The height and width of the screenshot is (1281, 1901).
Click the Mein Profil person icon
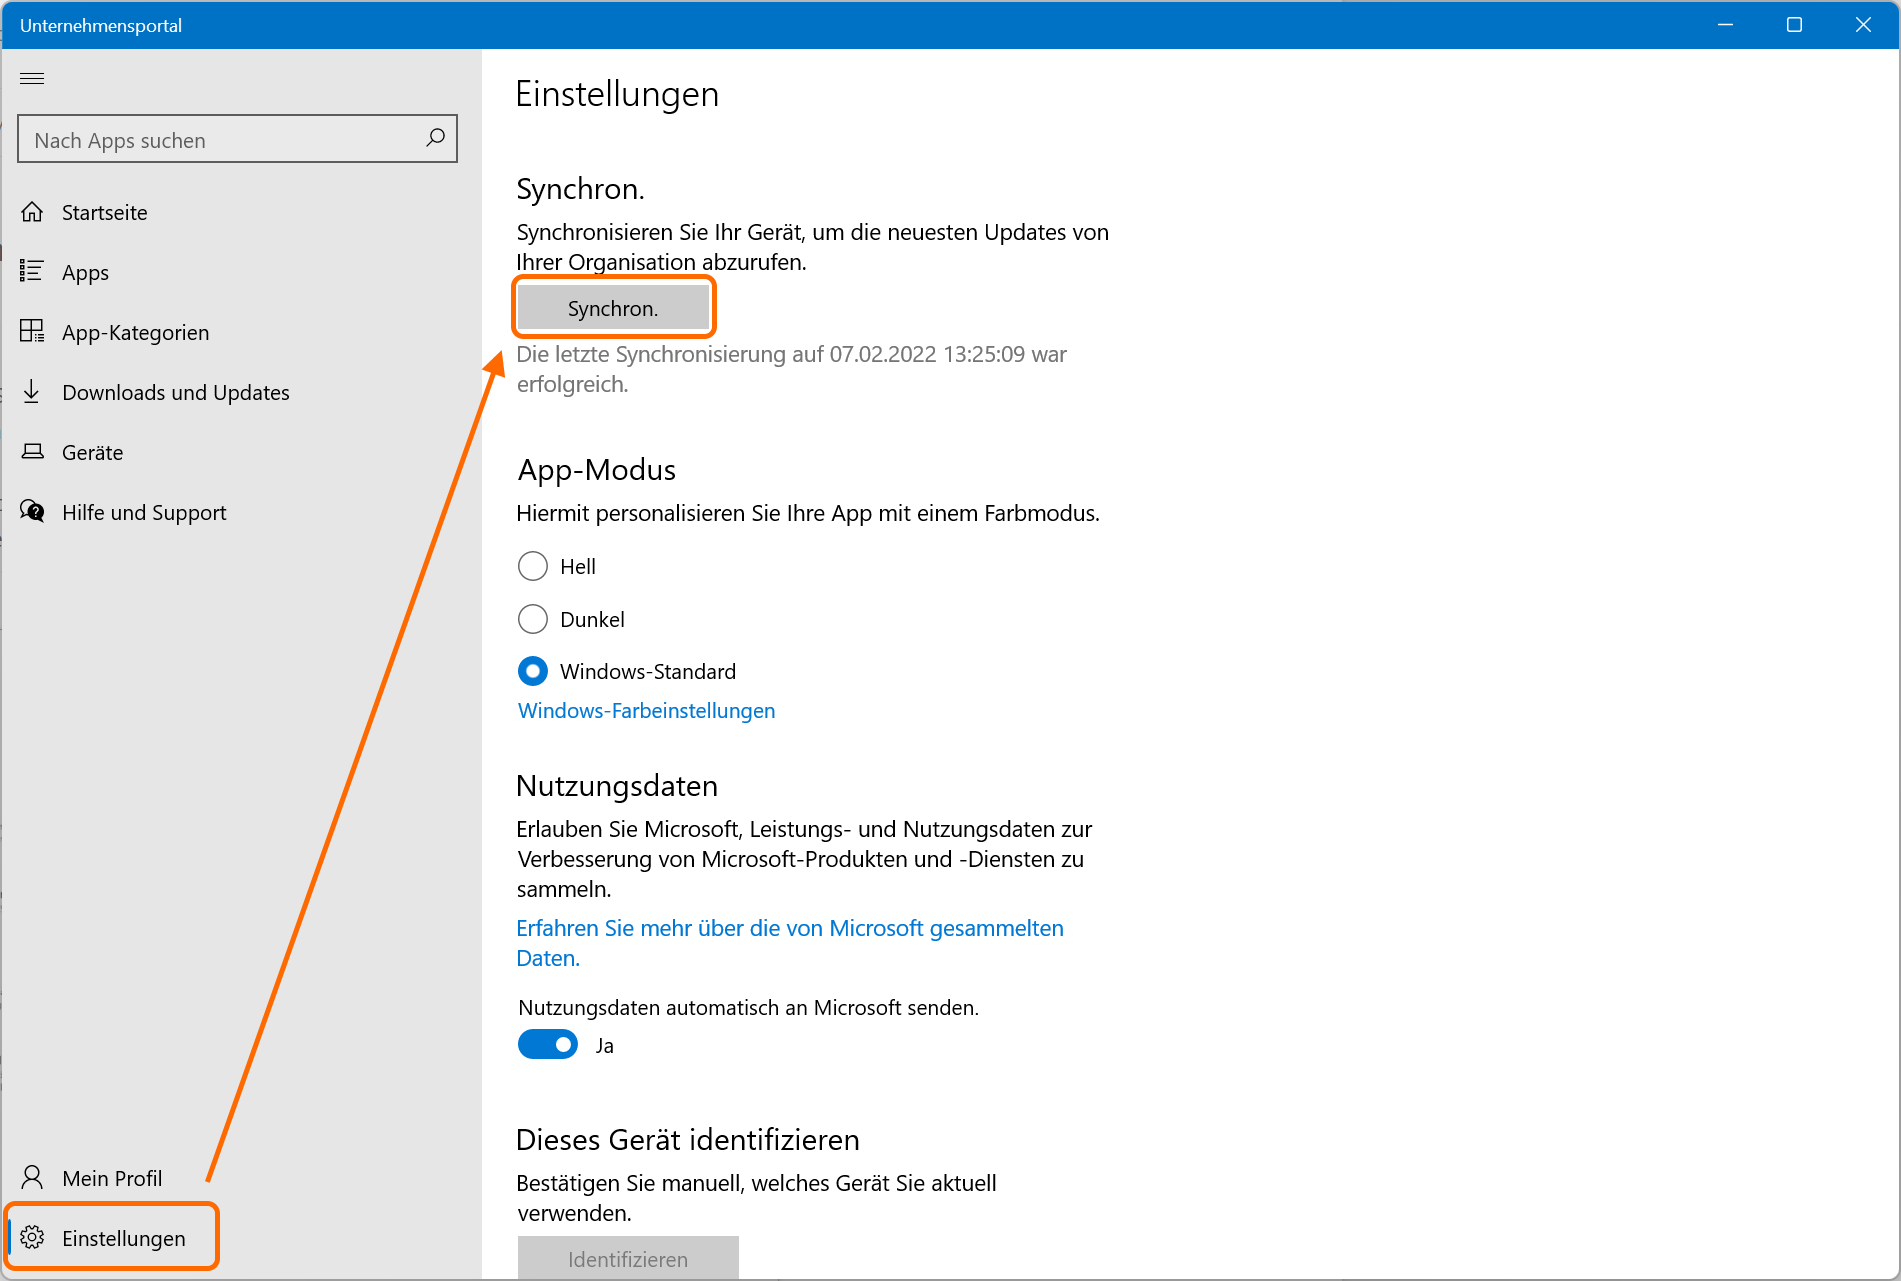[x=32, y=1177]
